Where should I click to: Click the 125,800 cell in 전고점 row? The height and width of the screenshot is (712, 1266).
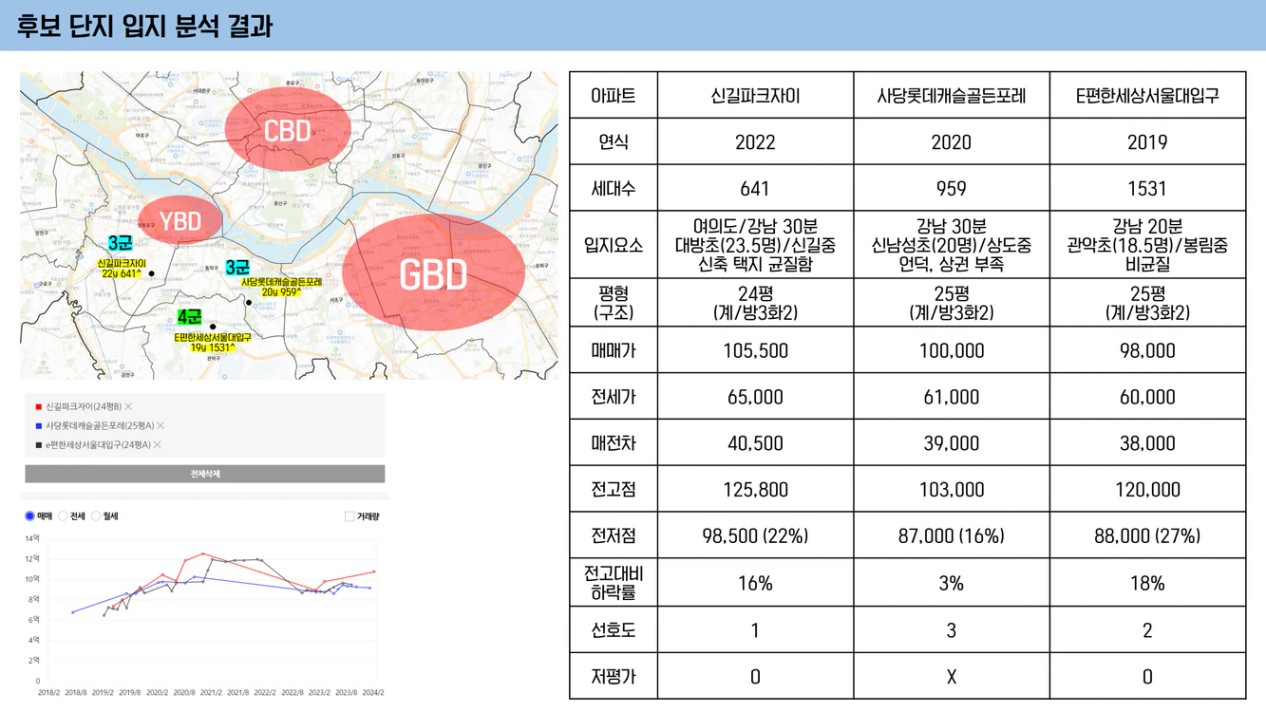click(754, 489)
